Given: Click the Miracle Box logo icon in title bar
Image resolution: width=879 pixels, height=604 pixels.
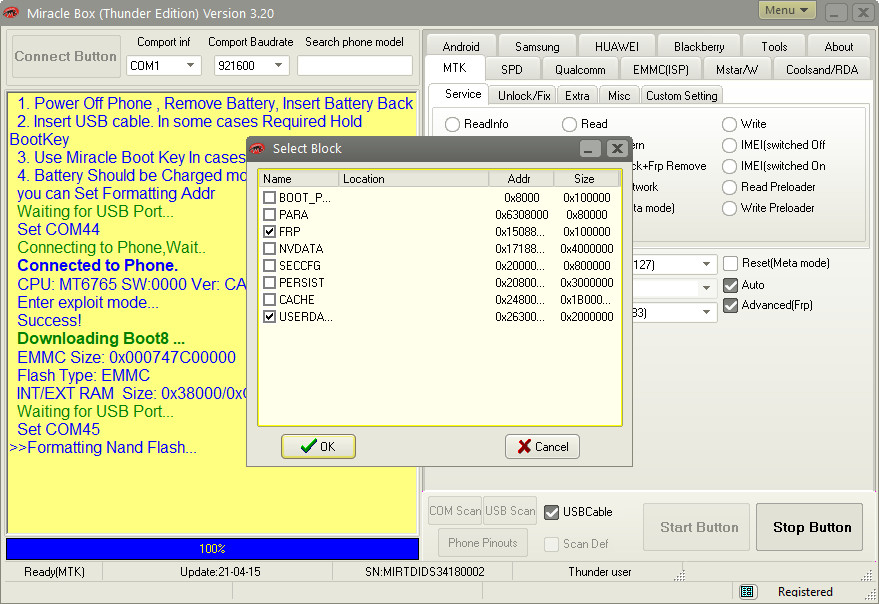Looking at the screenshot, I should (x=11, y=13).
